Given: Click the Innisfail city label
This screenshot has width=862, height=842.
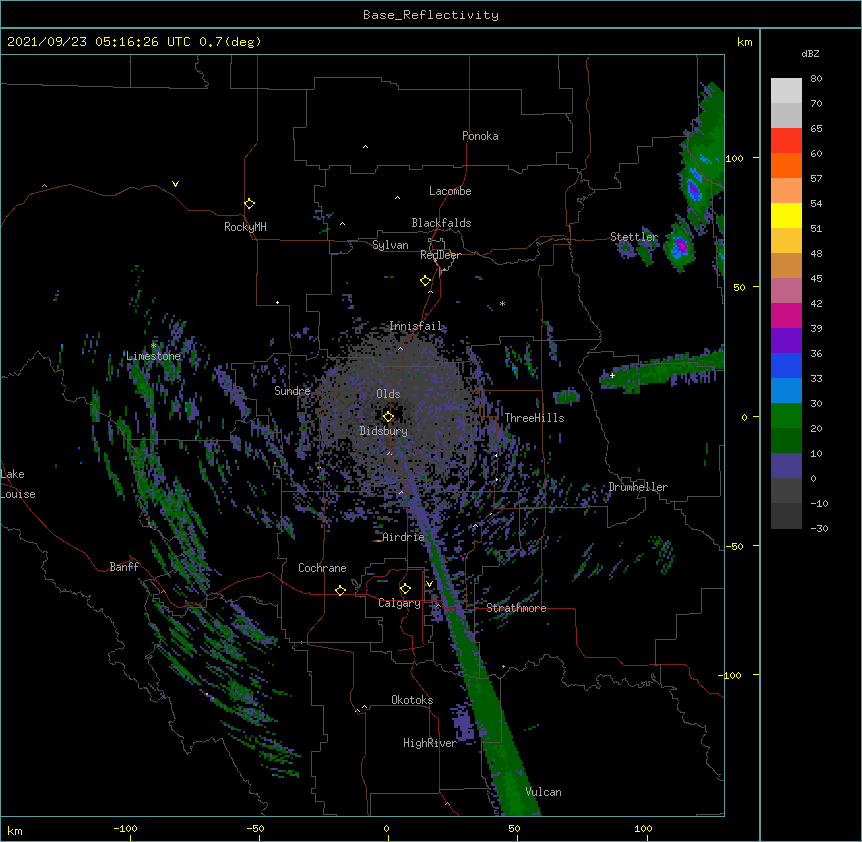Looking at the screenshot, I should (416, 326).
